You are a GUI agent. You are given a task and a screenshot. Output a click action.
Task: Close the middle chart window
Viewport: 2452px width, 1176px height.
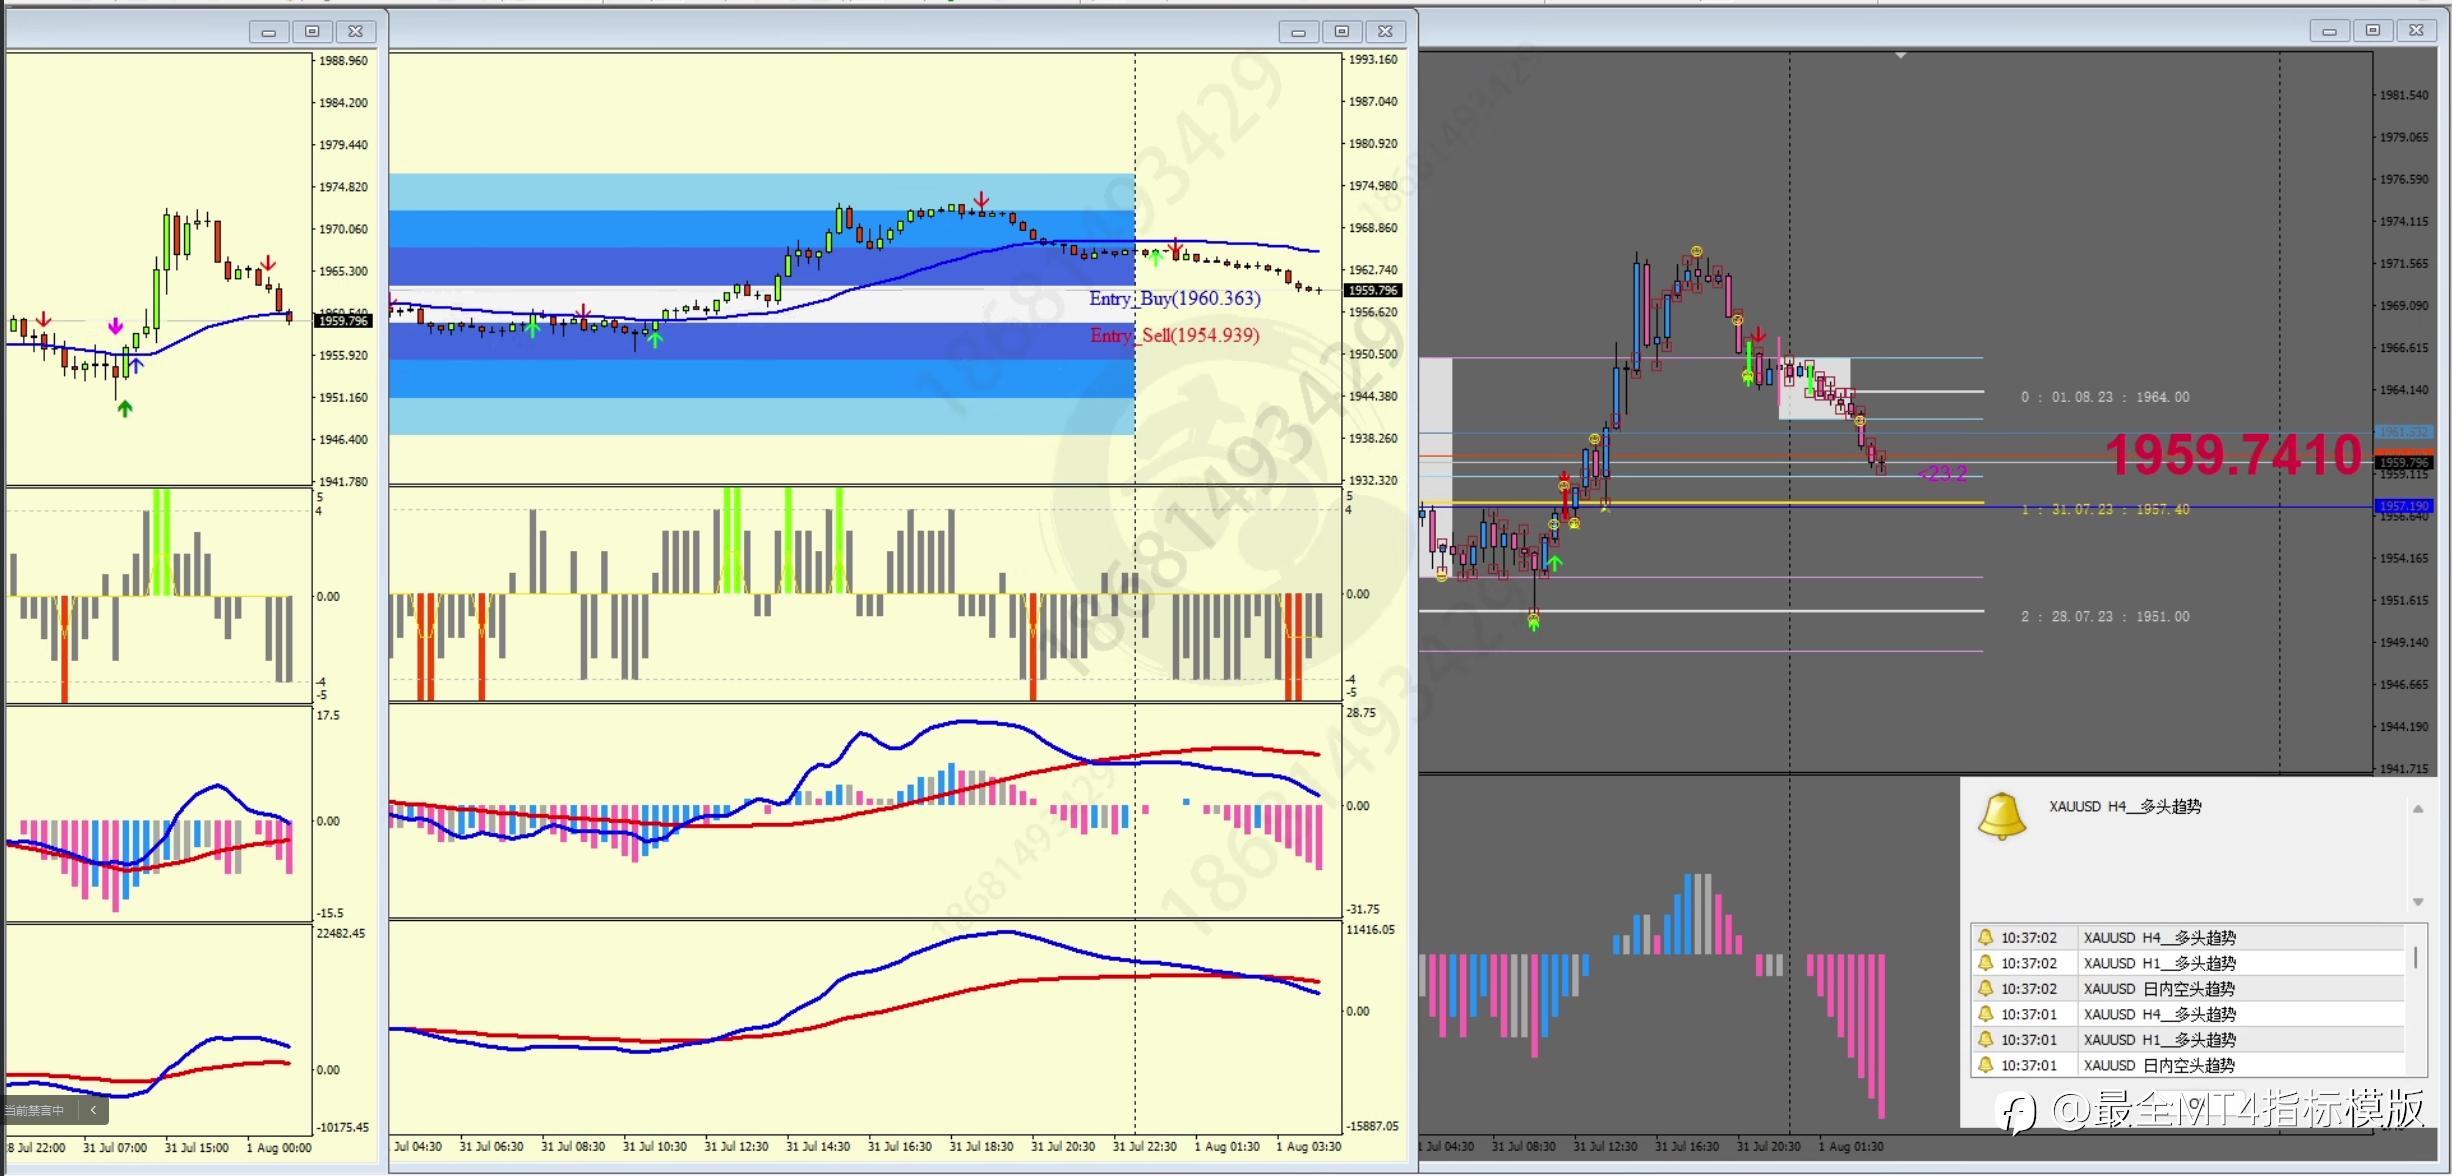click(1385, 32)
